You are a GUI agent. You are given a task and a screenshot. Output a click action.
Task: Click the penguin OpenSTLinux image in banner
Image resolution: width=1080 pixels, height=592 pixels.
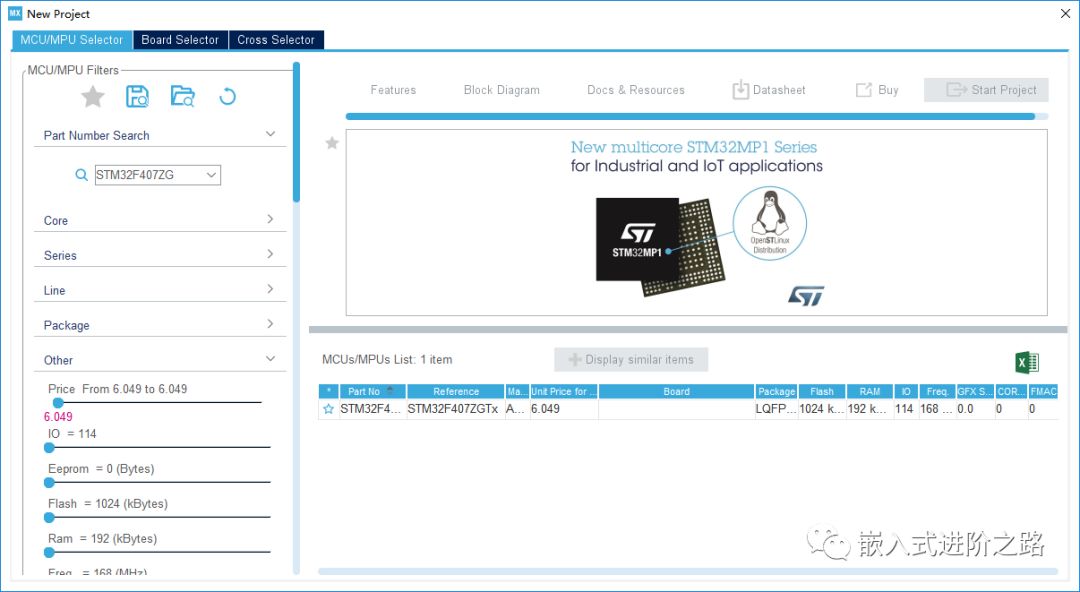(x=769, y=223)
